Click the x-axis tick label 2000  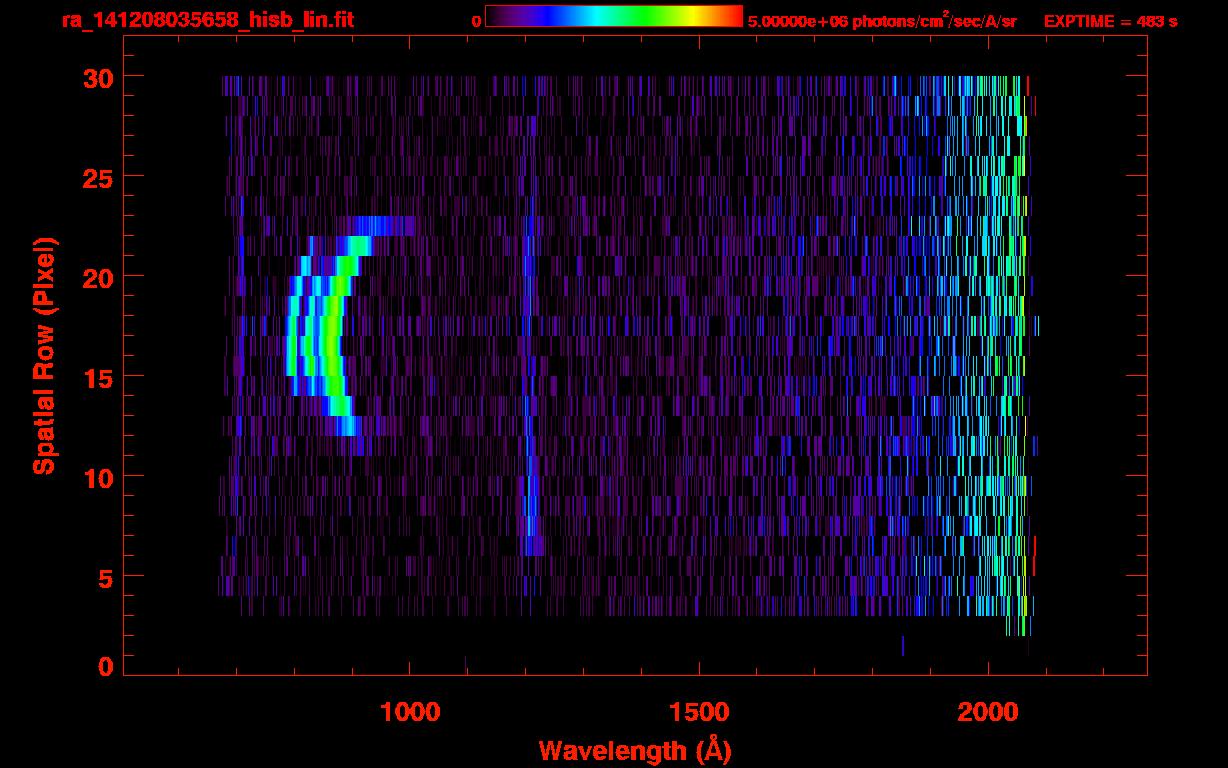pos(988,711)
